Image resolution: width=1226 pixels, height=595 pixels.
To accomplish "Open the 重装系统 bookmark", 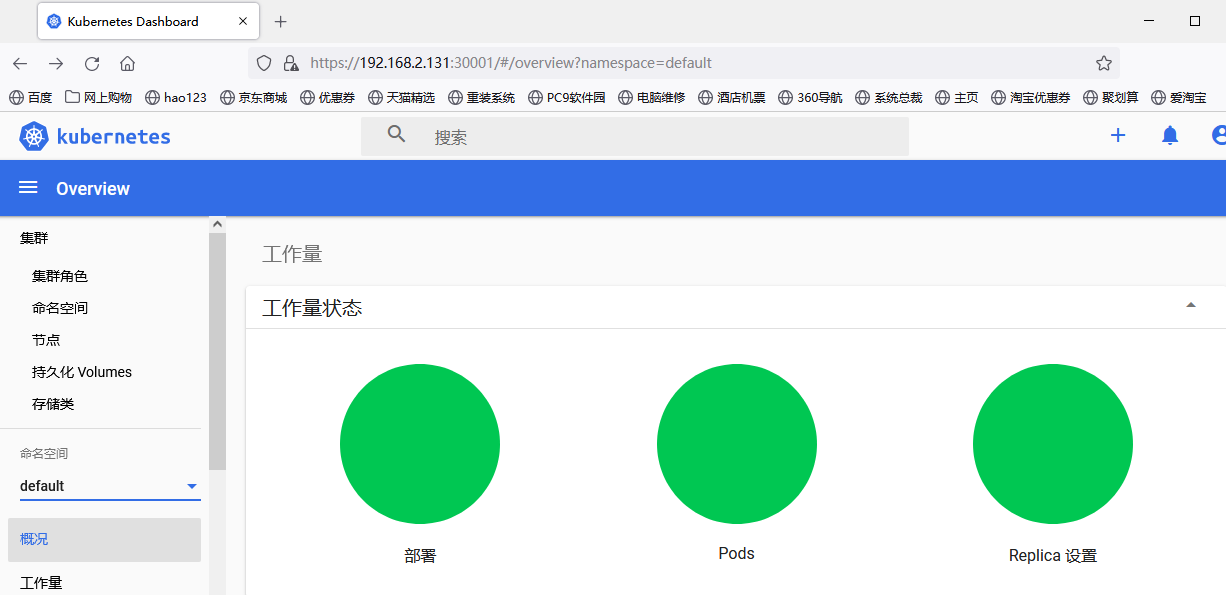I will click(x=481, y=97).
